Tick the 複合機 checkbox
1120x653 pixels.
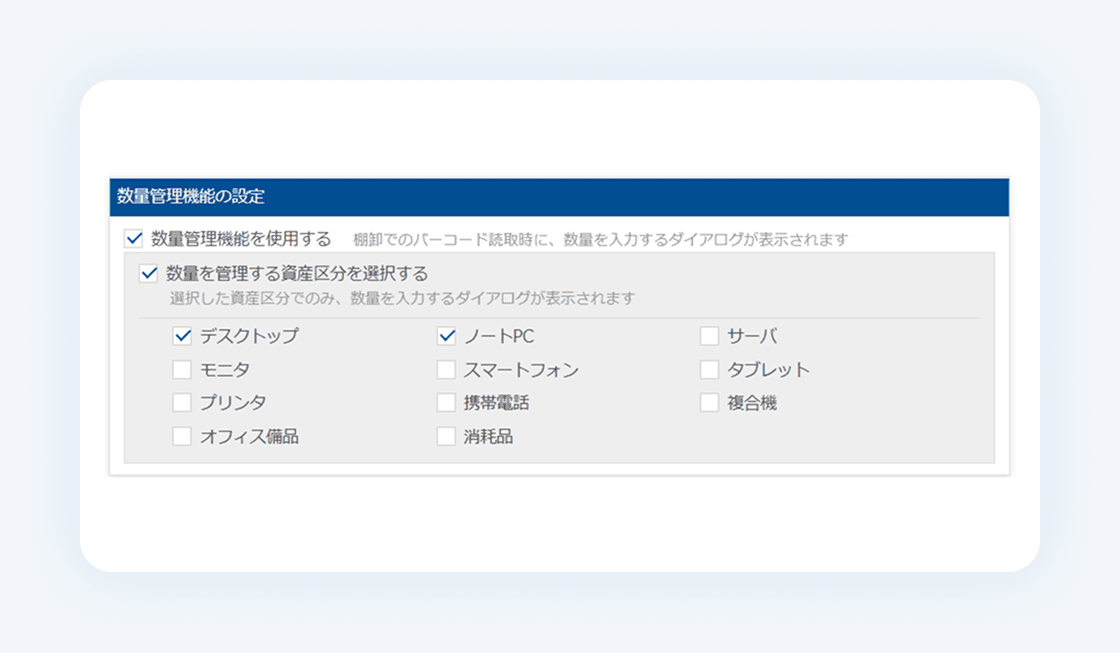(x=709, y=402)
